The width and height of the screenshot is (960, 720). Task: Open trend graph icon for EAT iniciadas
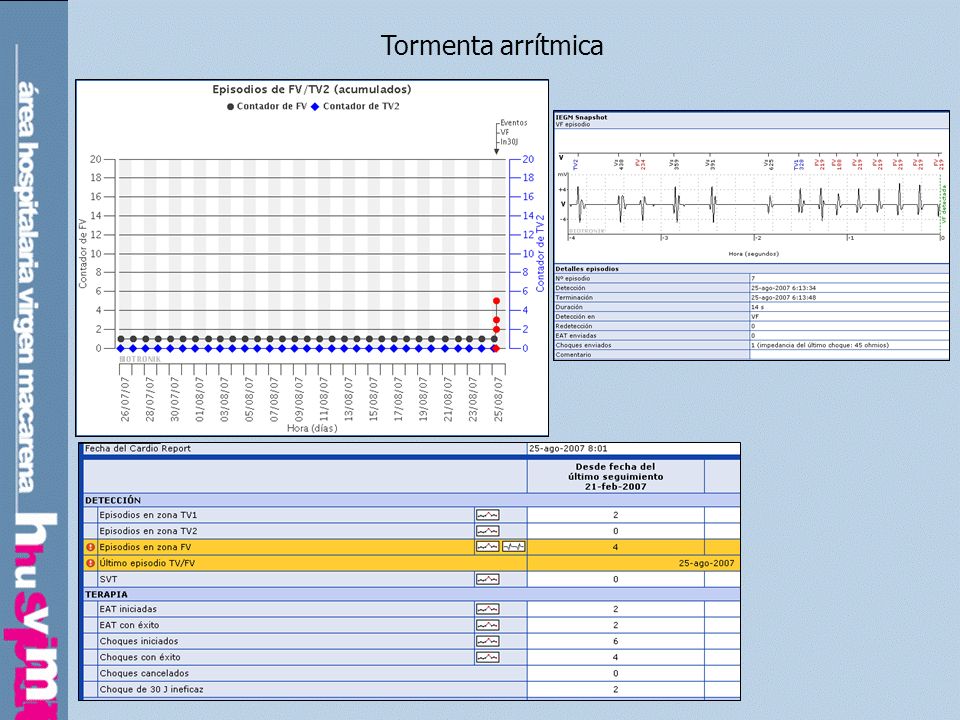point(487,609)
